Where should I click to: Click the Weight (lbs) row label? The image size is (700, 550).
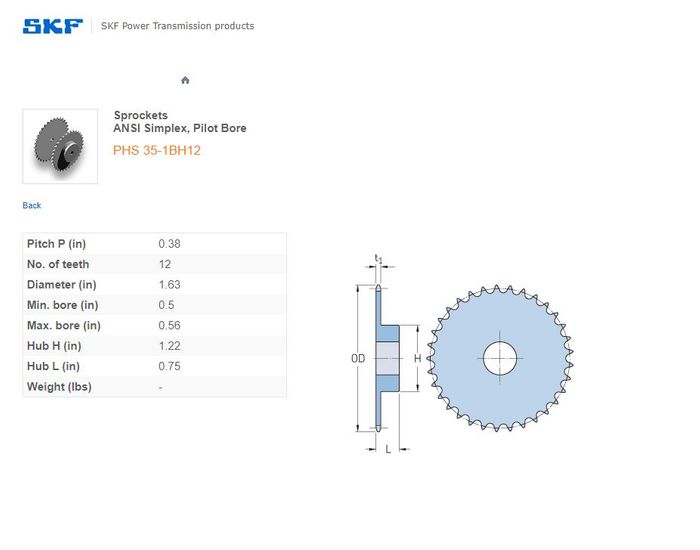59,387
